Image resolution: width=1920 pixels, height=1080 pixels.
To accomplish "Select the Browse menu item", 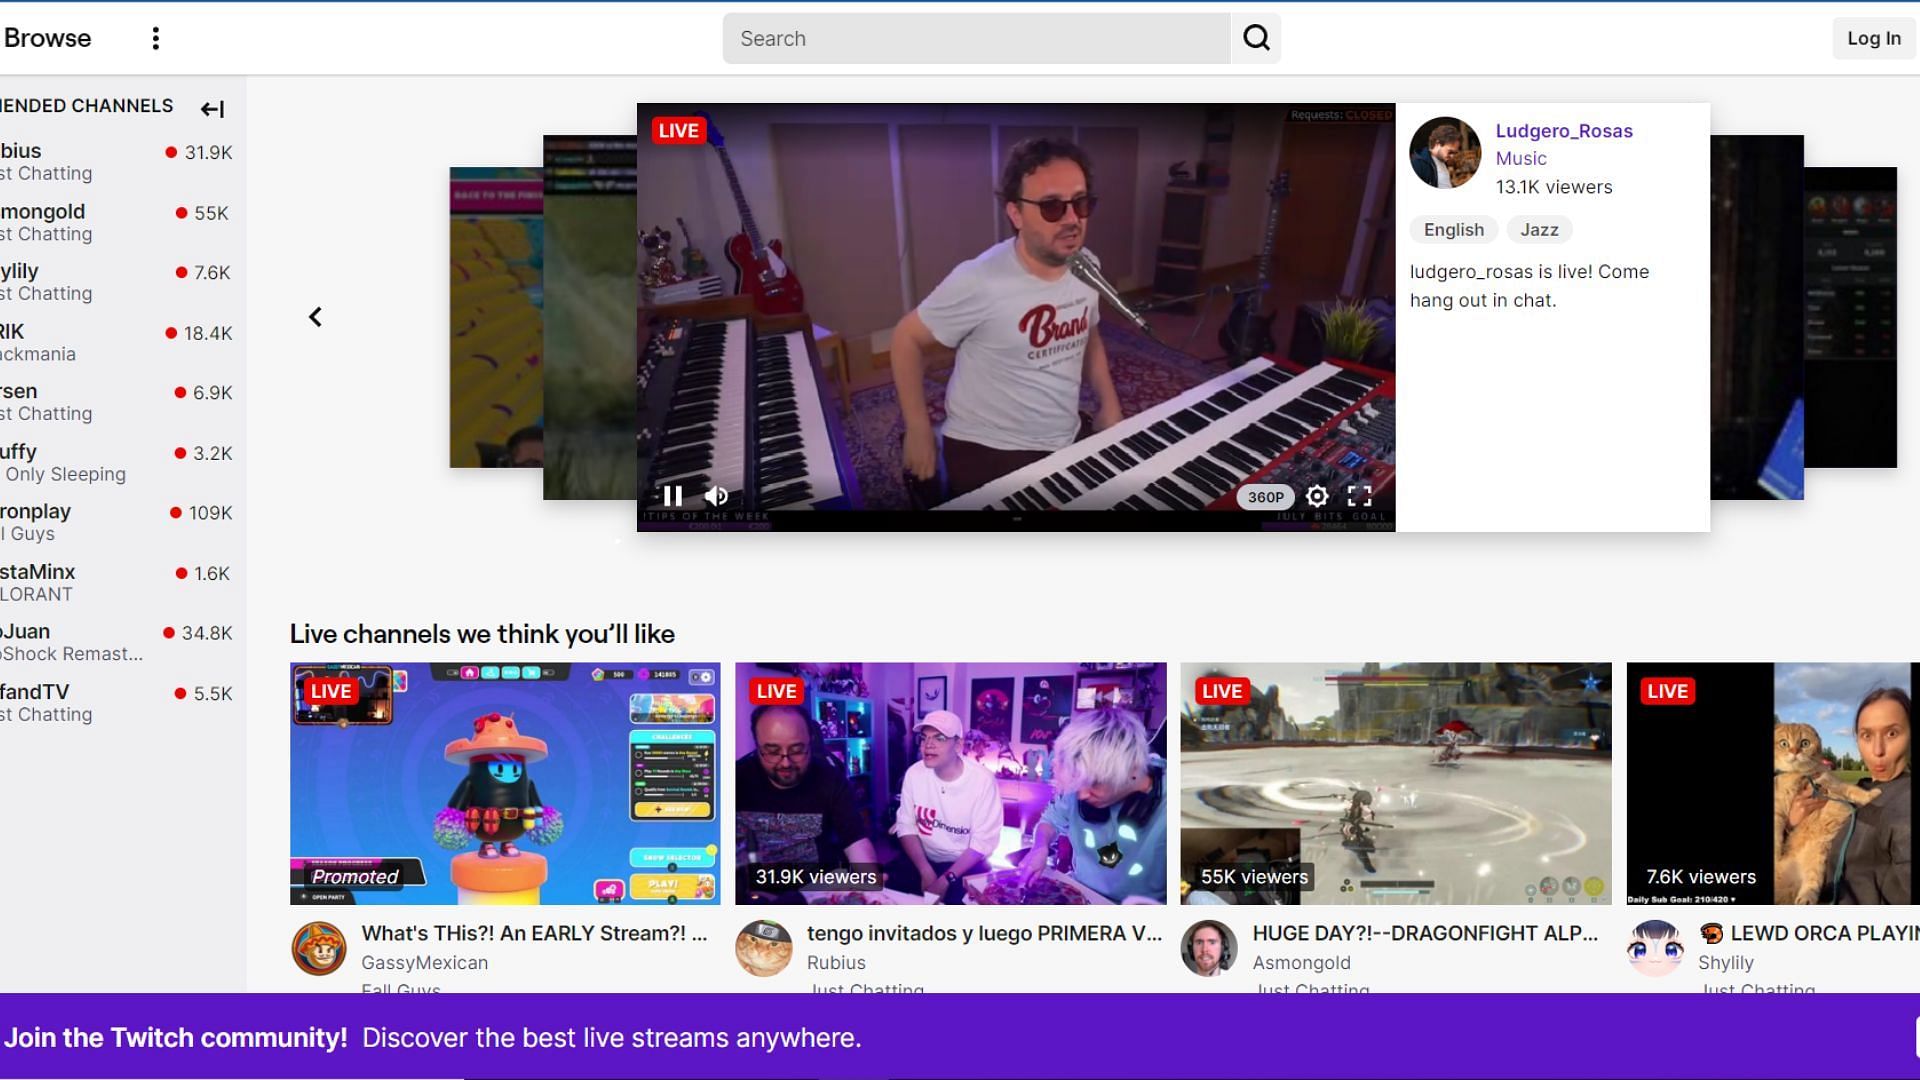I will coord(47,38).
